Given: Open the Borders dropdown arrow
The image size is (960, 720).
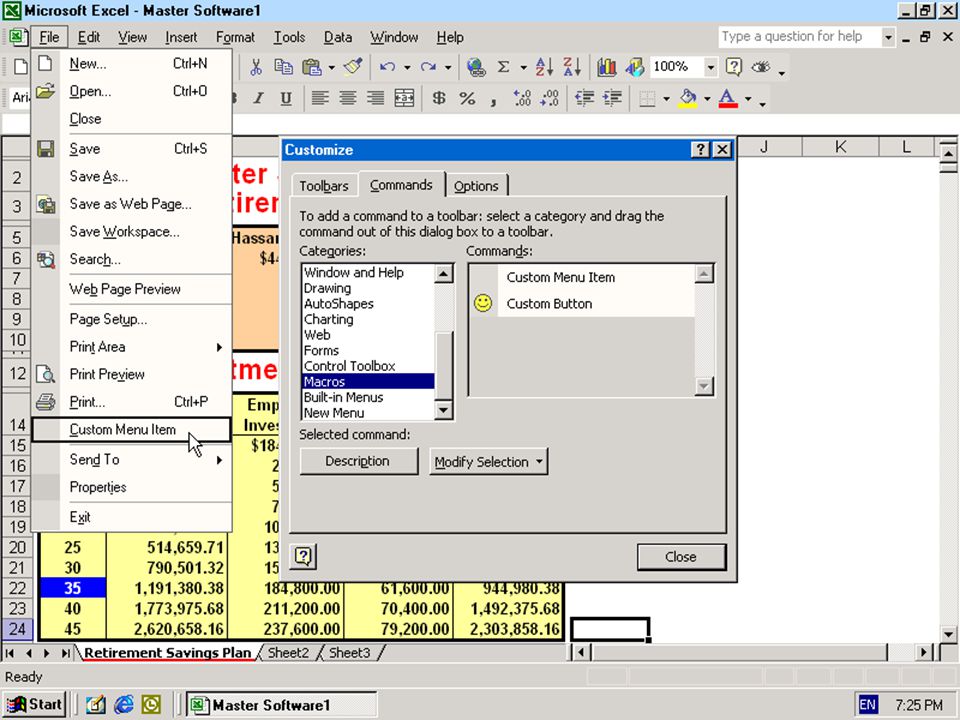Looking at the screenshot, I should (666, 99).
